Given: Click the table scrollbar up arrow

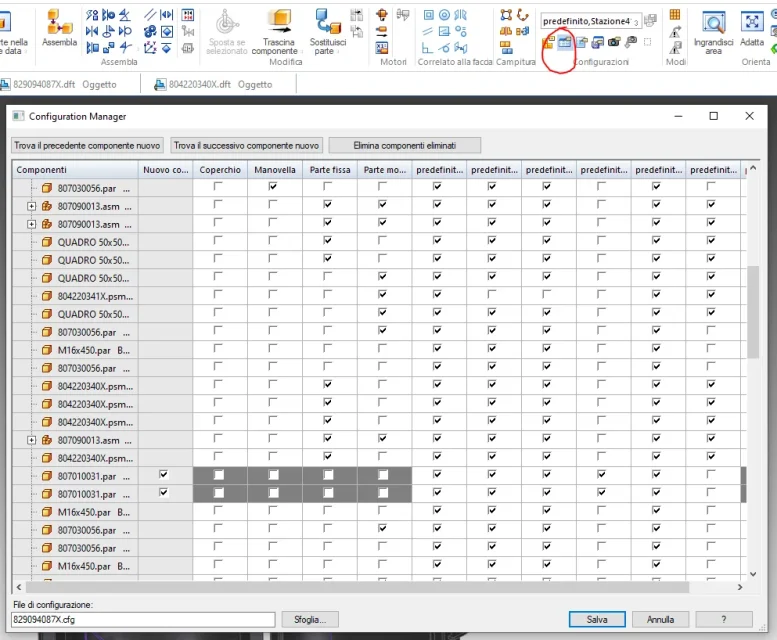Looking at the screenshot, I should pyautogui.click(x=753, y=168).
